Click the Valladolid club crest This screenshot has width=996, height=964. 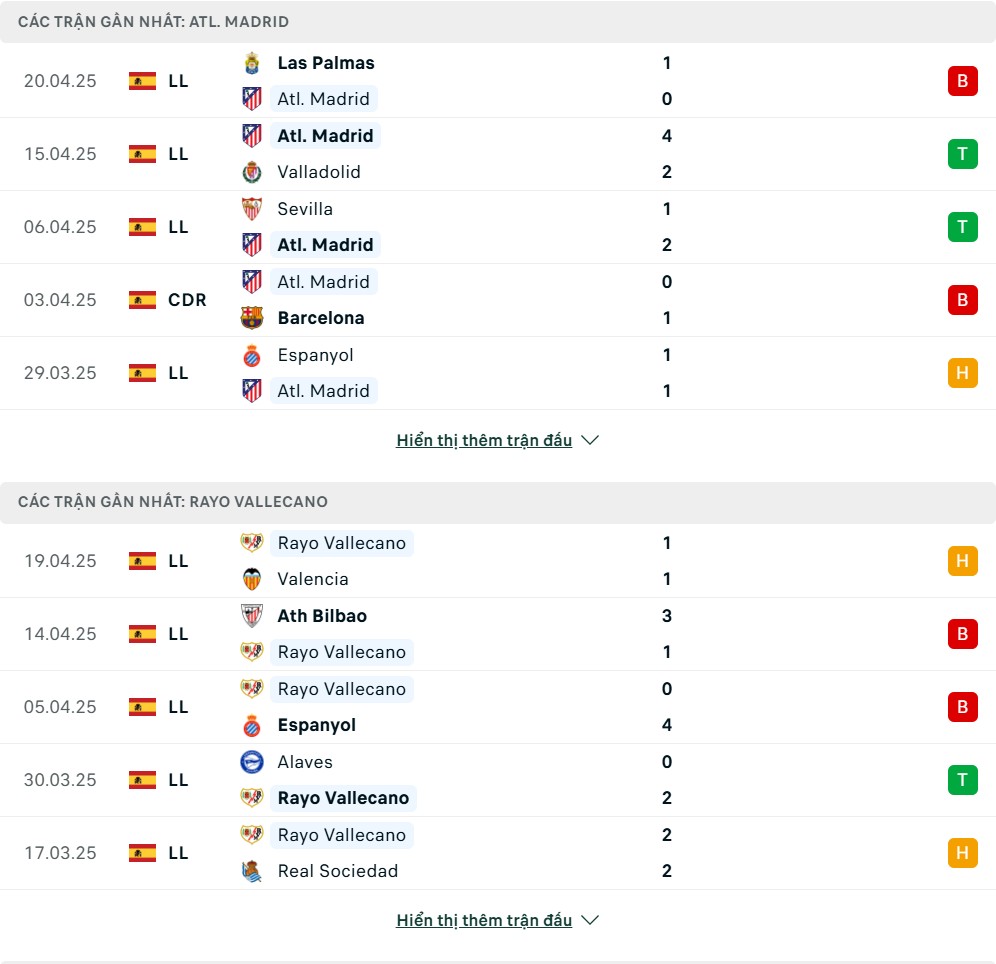(x=252, y=172)
